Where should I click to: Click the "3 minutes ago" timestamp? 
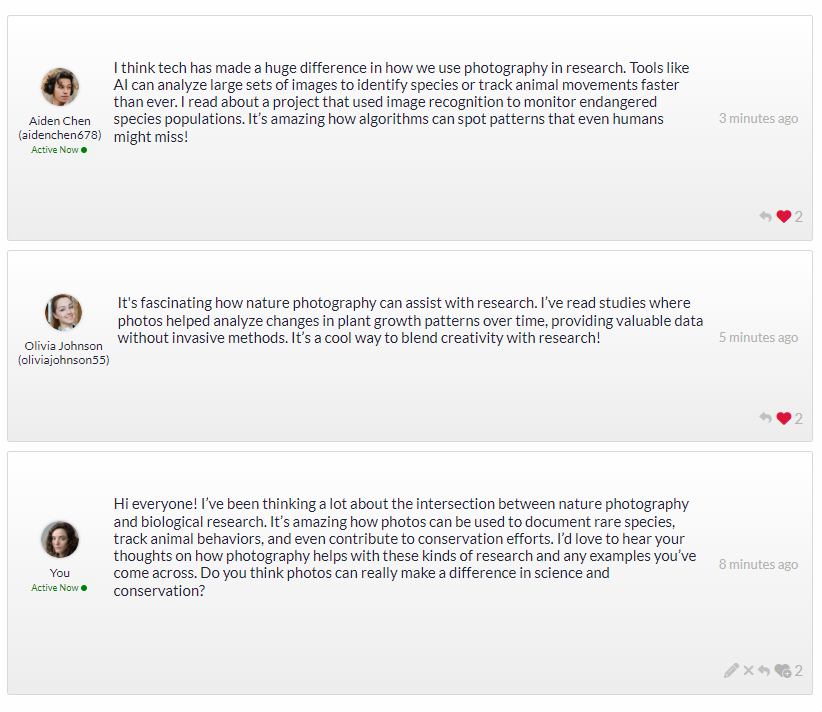(x=758, y=118)
